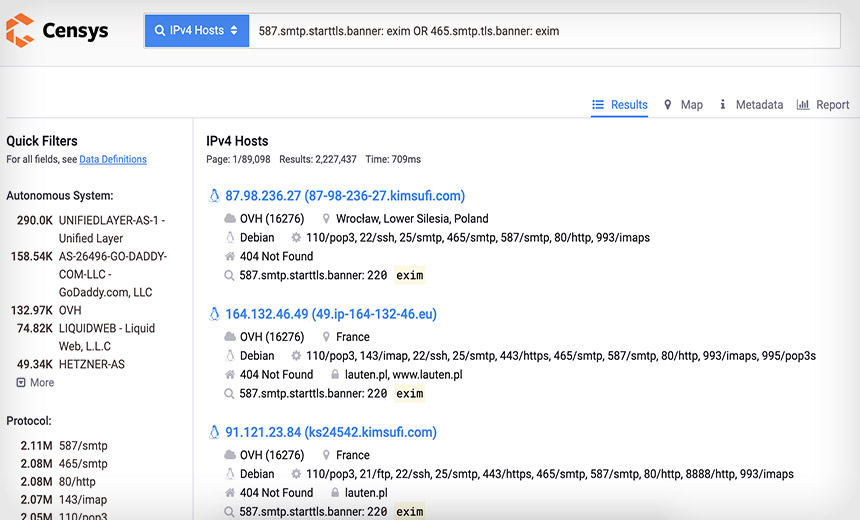This screenshot has height=520, width=860.
Task: Open host 164.132.46.49 result
Action: (x=331, y=314)
